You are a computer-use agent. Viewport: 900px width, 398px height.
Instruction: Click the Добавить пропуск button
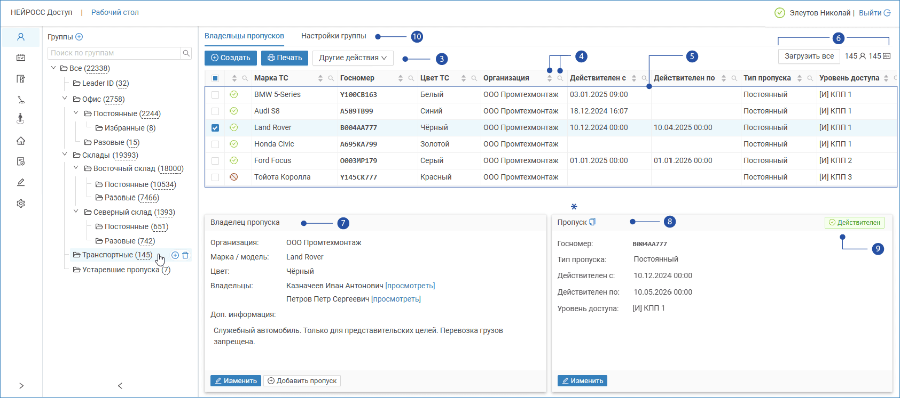pyautogui.click(x=302, y=381)
